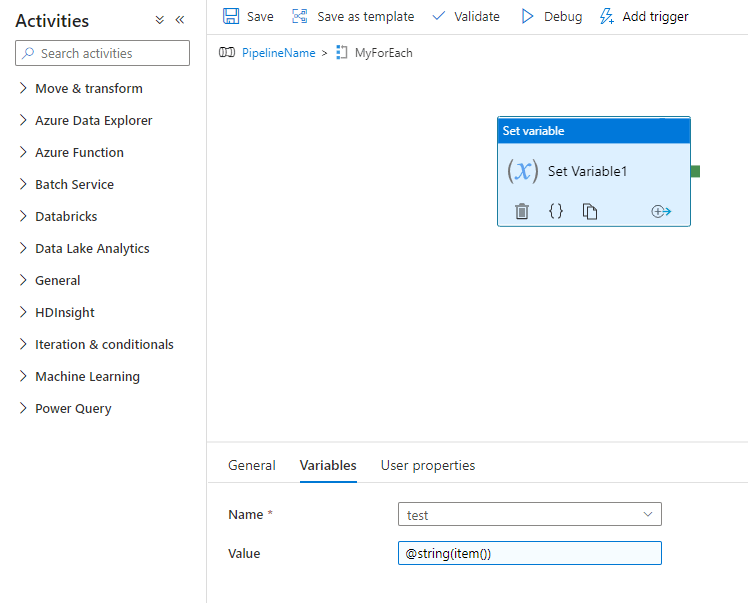Click the Add trigger lightning icon

coord(606,16)
